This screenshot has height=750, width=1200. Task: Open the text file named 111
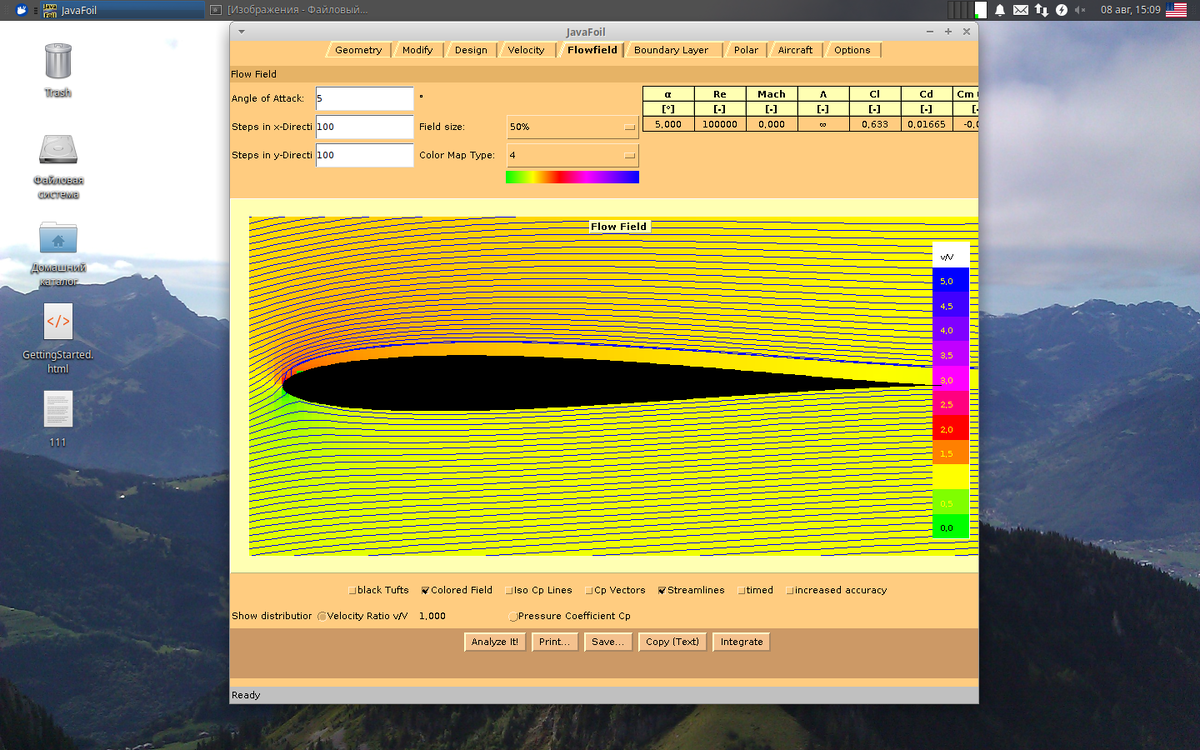tap(58, 410)
